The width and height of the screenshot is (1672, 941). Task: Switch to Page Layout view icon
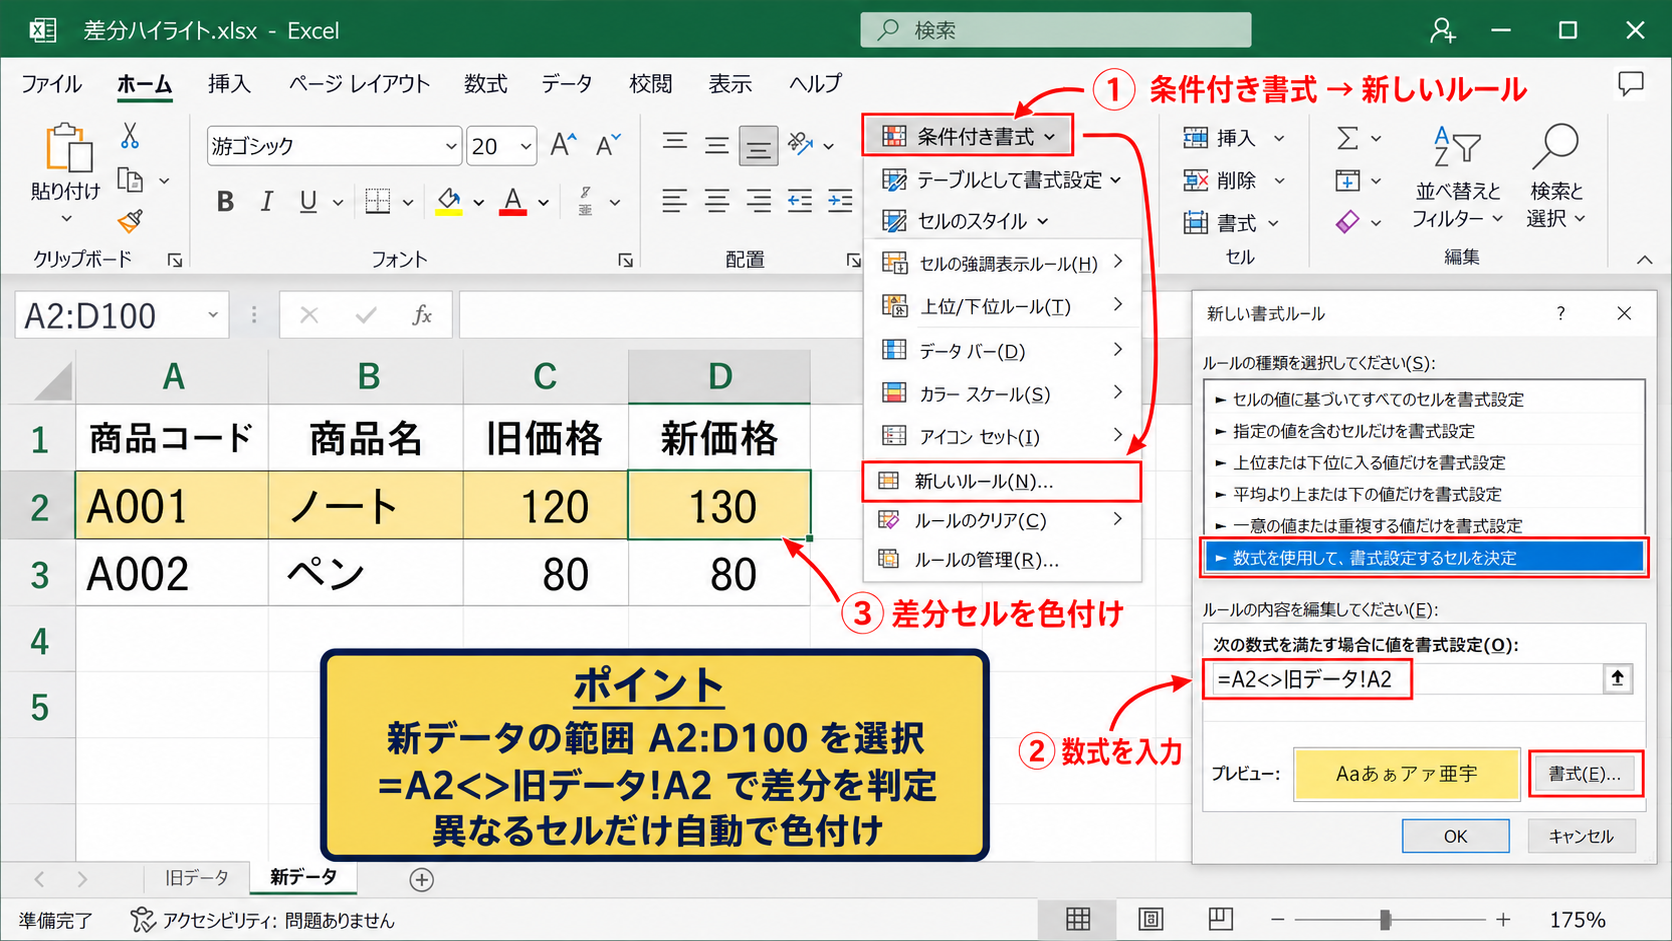point(1151,919)
